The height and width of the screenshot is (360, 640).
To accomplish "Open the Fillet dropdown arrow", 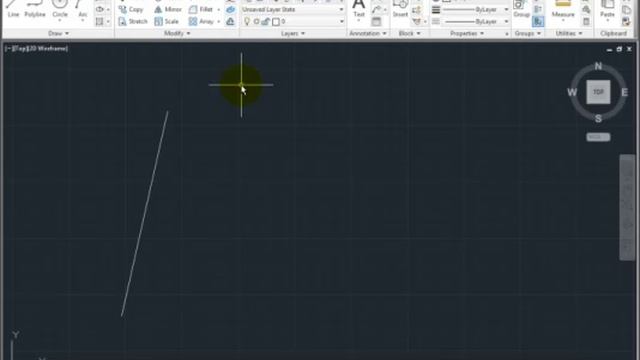I will coord(219,9).
